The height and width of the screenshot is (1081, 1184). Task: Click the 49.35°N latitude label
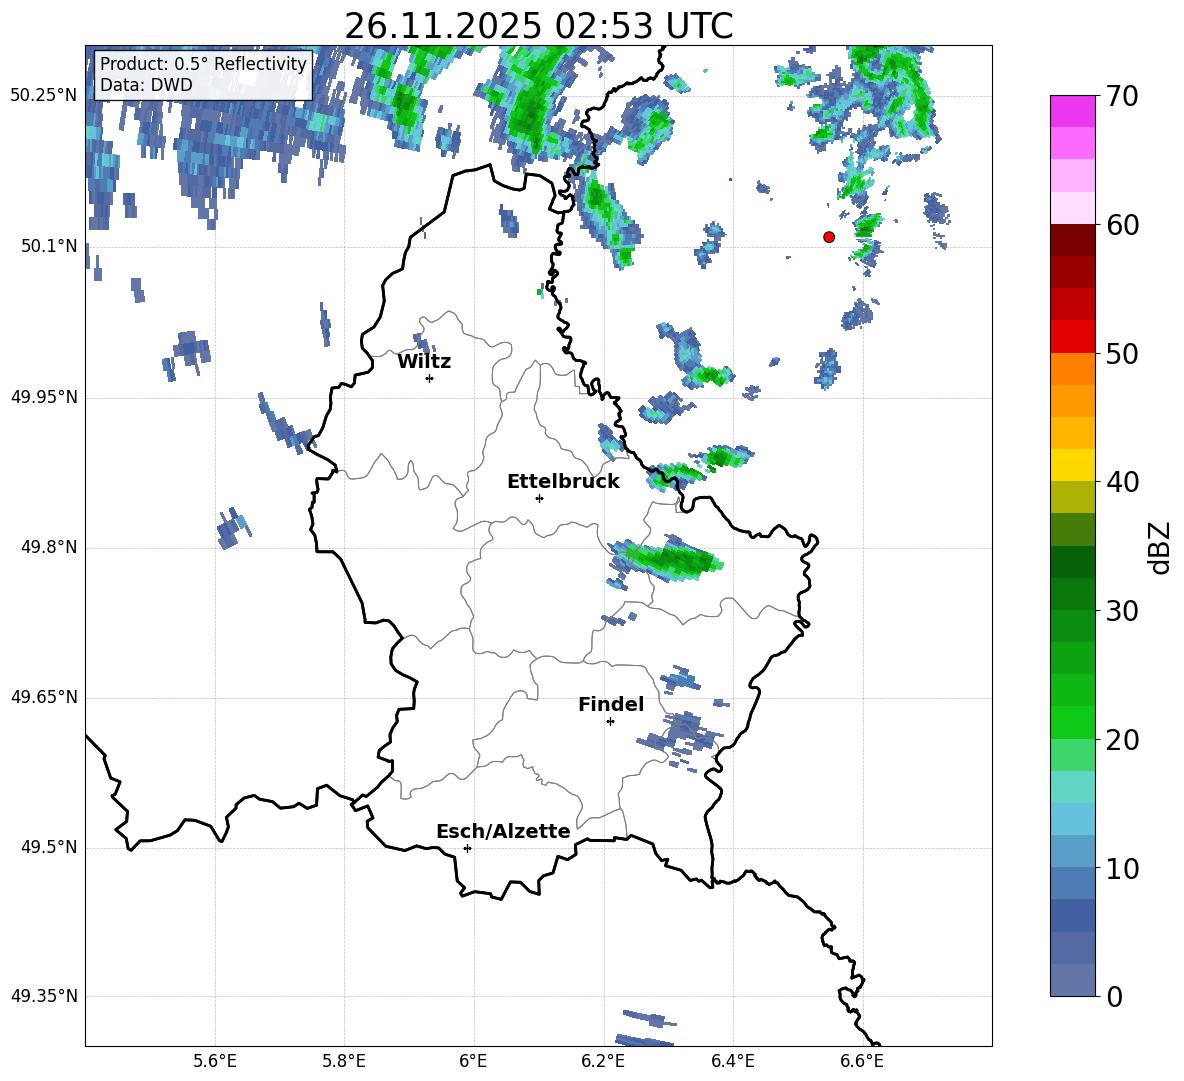[44, 996]
